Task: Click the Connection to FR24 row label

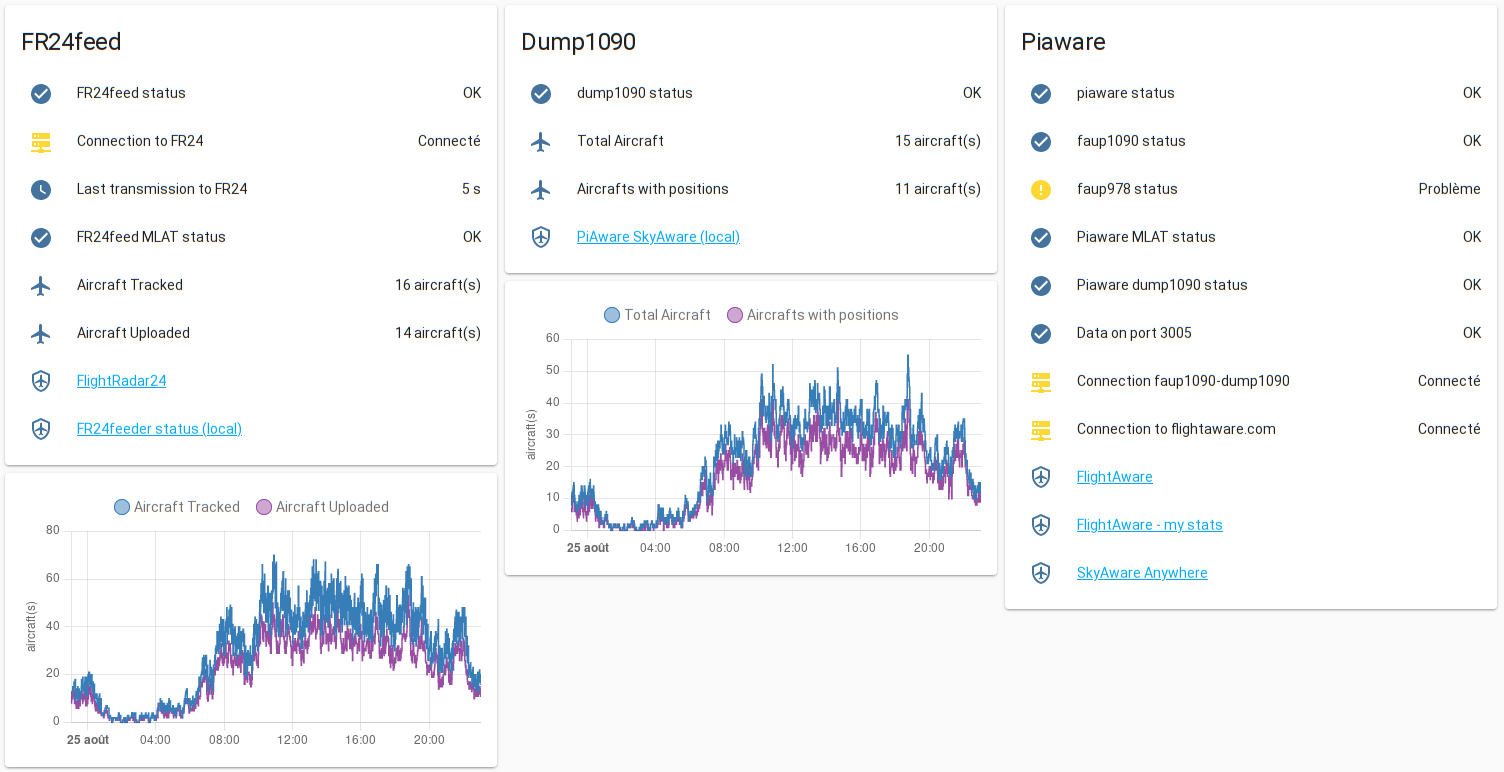Action: click(140, 141)
